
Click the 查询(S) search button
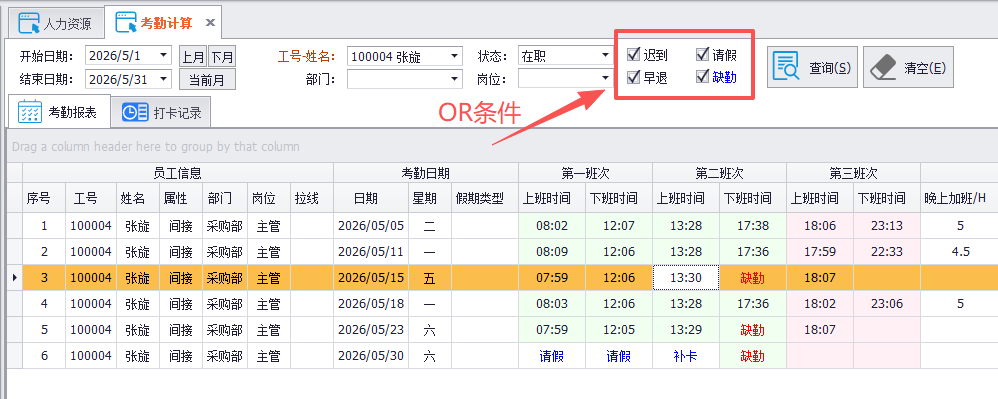coord(812,67)
